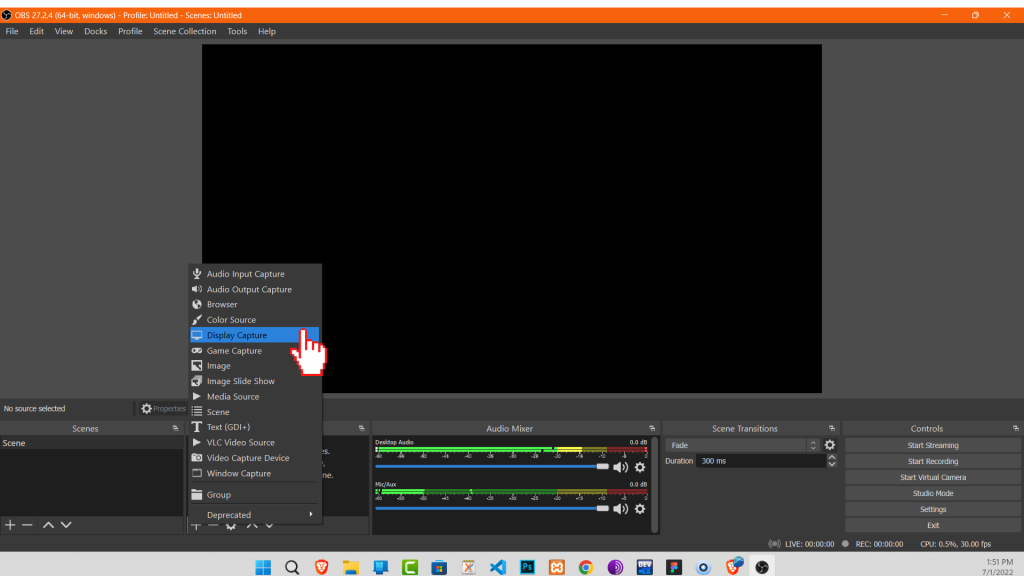
Task: Select Text (GDI+) source
Action: (255, 427)
